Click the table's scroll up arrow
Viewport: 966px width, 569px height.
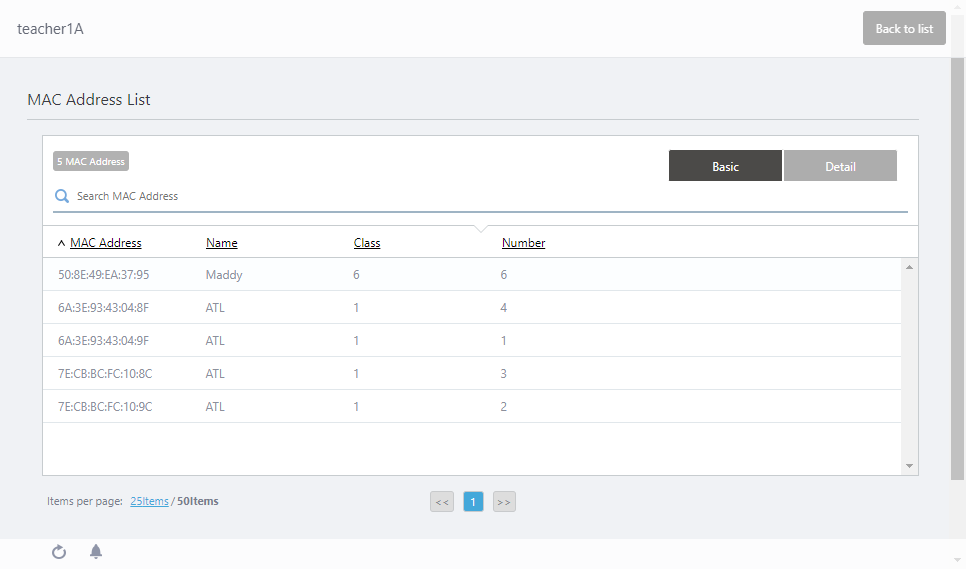pyautogui.click(x=909, y=267)
